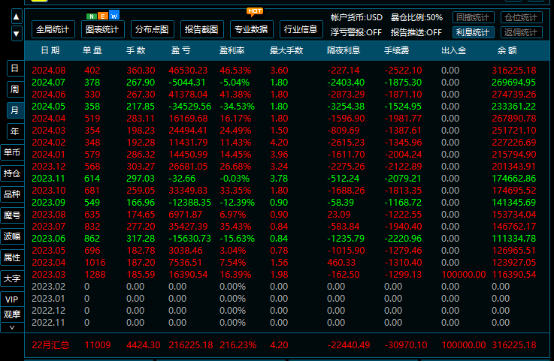Screen dimensions: 554x362
Task: Select 波幅 in sidebar
Action: coord(12,236)
